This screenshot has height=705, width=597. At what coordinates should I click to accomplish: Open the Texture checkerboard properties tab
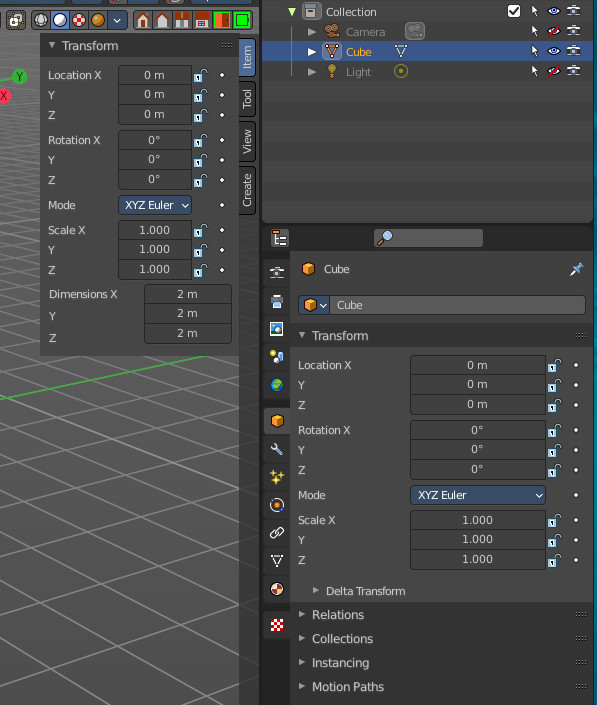277,625
